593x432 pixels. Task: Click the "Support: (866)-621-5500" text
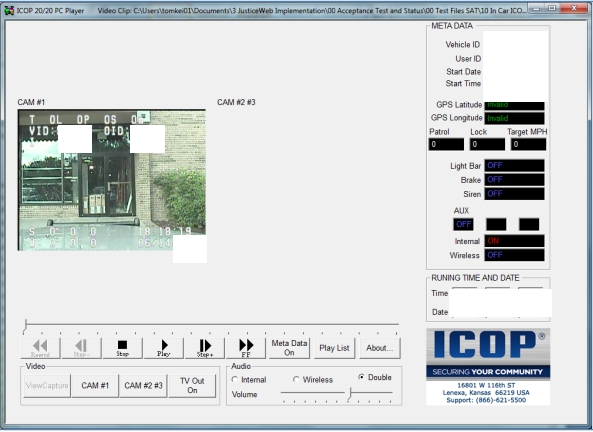[x=486, y=400]
